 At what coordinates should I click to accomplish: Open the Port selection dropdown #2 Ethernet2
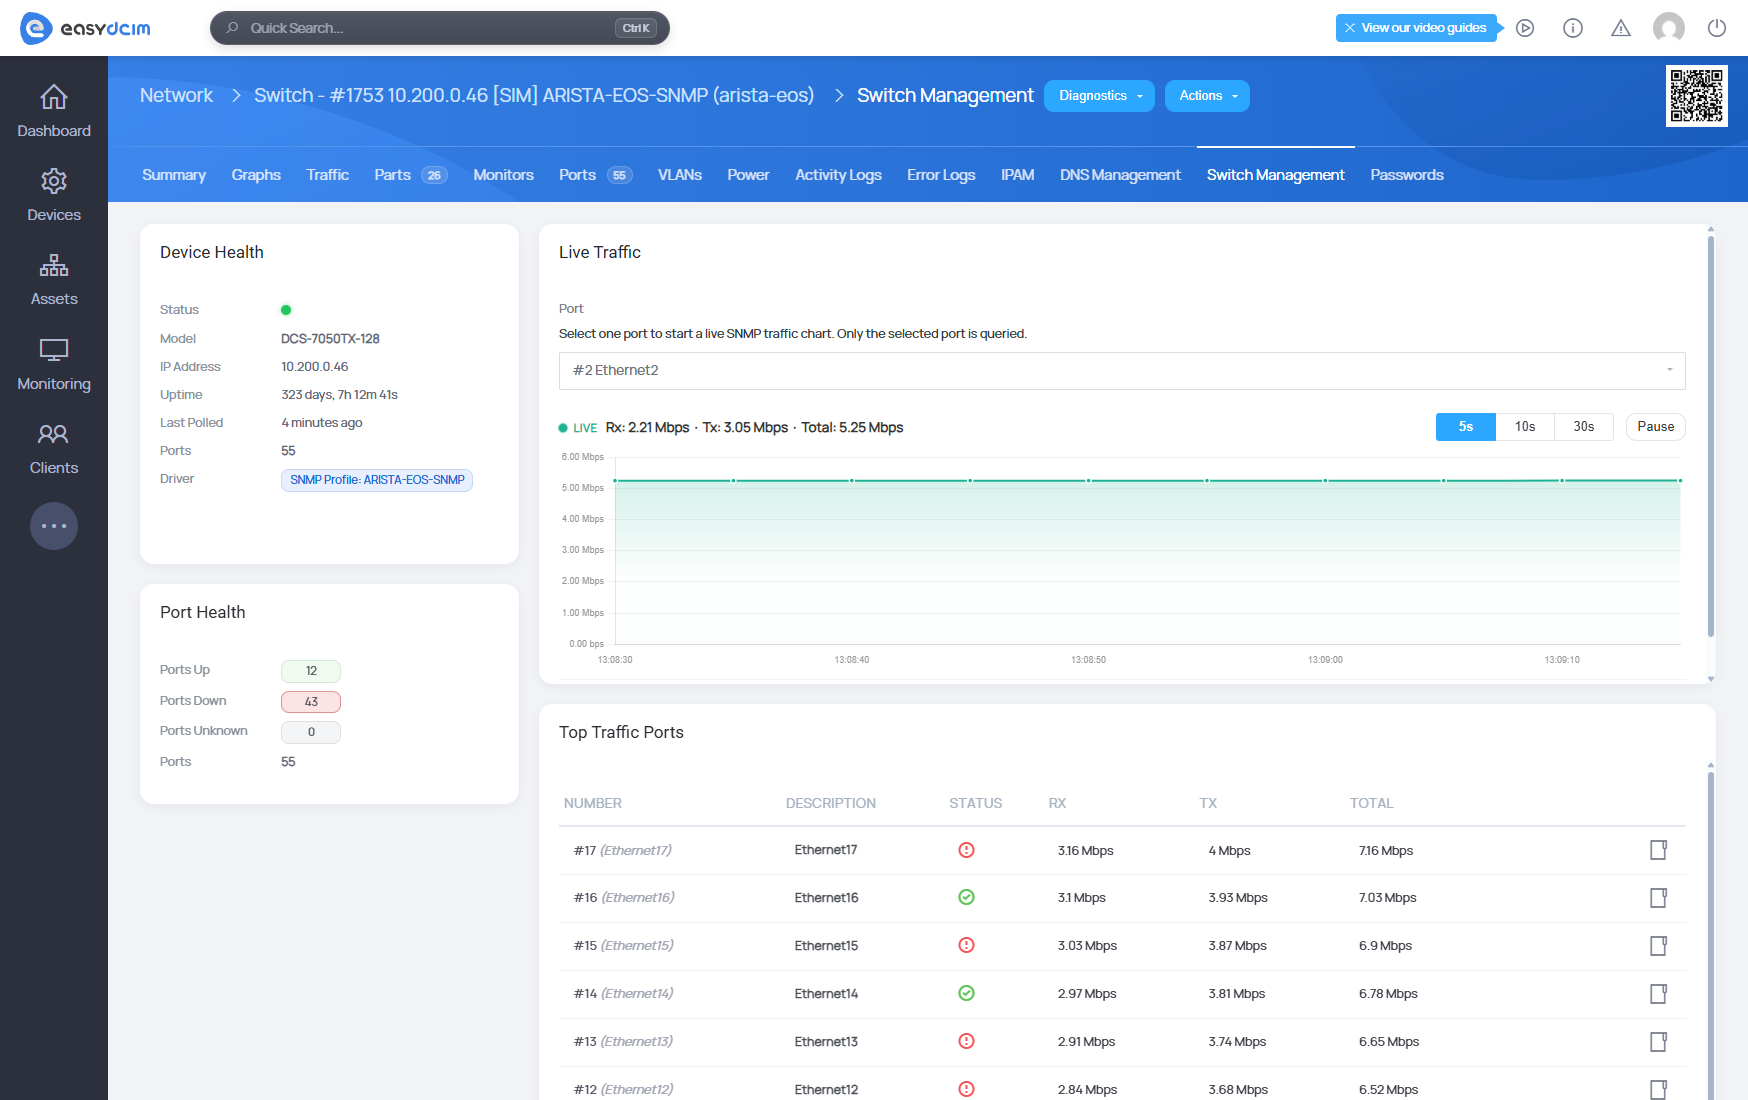point(1122,371)
